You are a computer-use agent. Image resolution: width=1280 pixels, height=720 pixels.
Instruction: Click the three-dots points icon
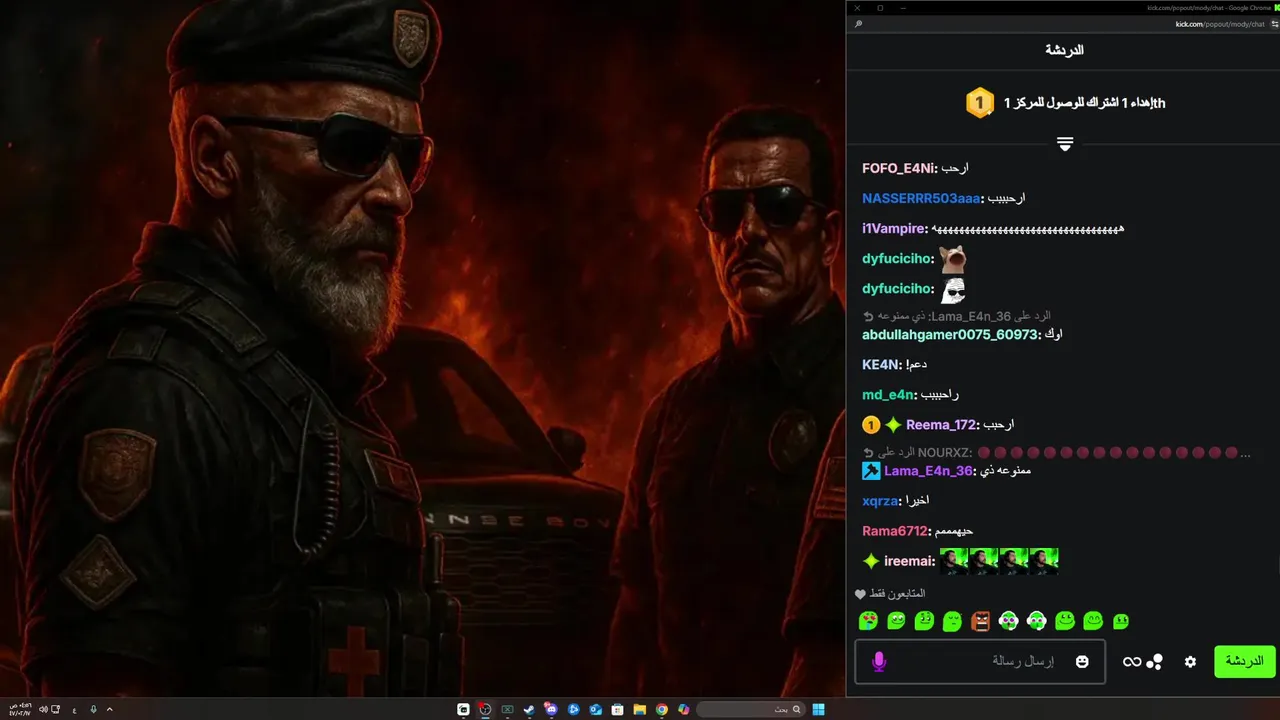point(1155,662)
